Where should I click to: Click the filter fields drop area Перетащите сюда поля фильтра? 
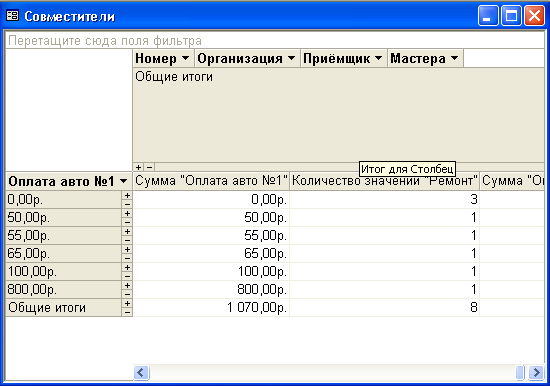tap(275, 41)
